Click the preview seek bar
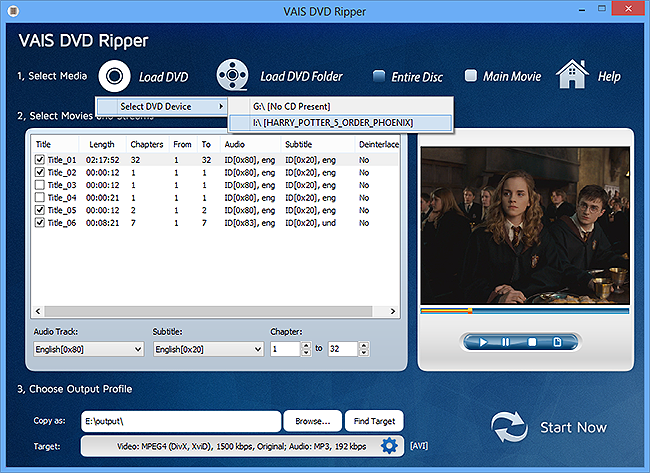This screenshot has width=650, height=473. pos(525,311)
